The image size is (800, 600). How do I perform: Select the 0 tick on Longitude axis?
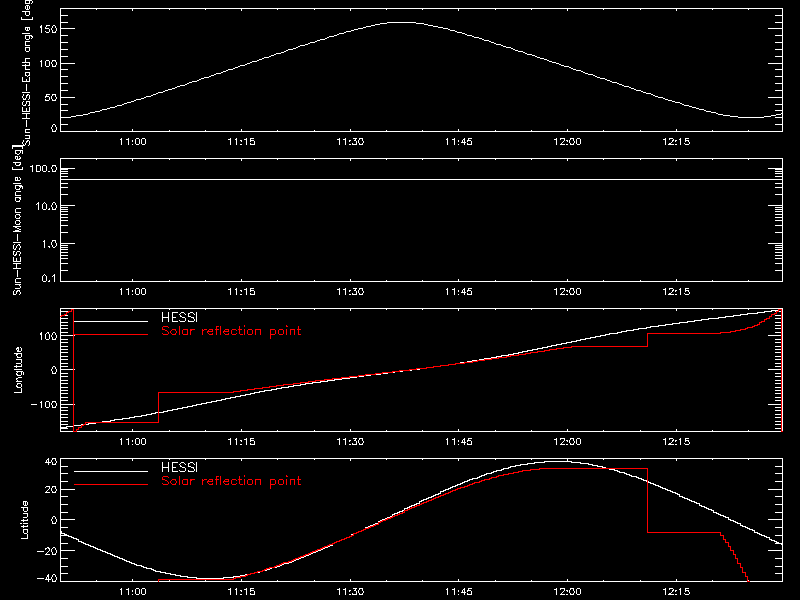54,370
